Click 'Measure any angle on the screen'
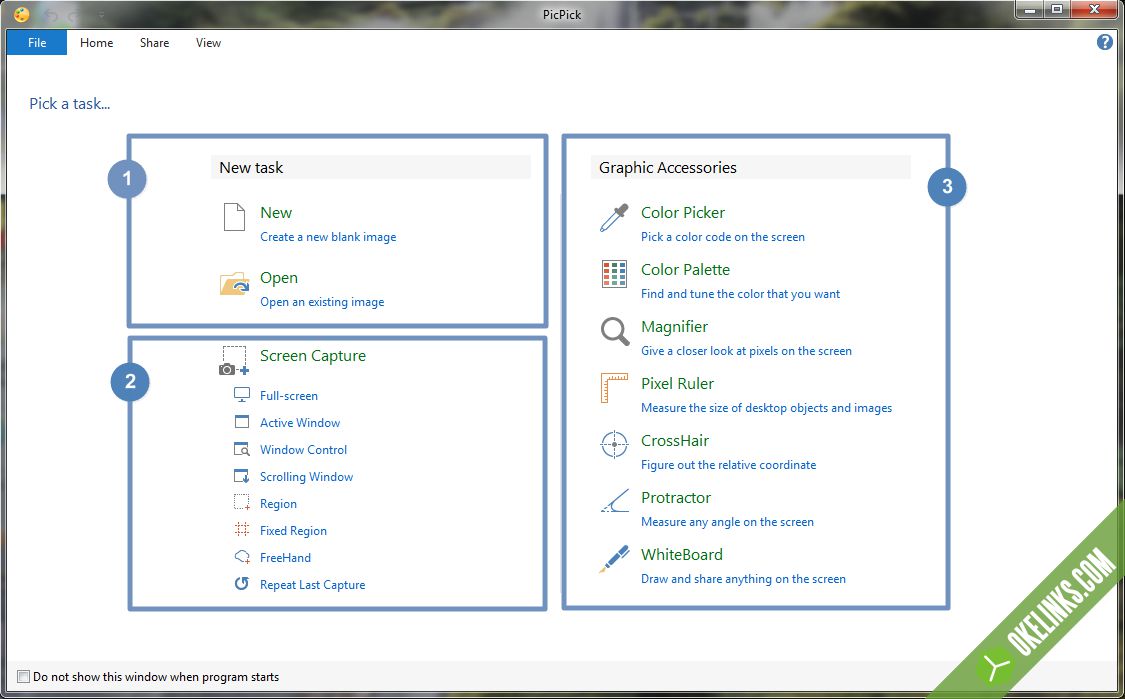The image size is (1125, 699). pos(728,522)
